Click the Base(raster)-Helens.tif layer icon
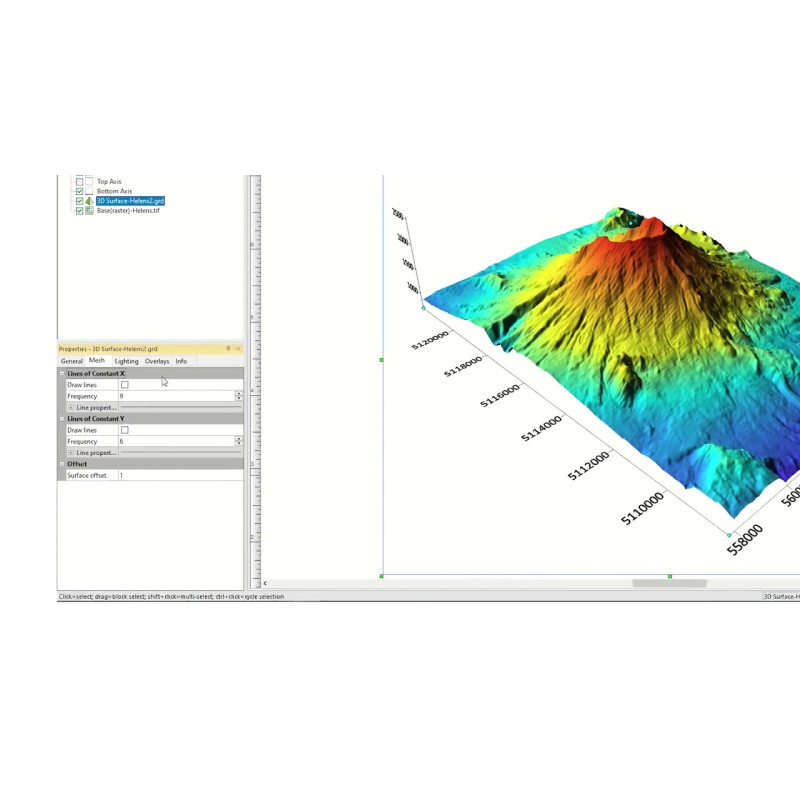800x800 pixels. coord(89,211)
